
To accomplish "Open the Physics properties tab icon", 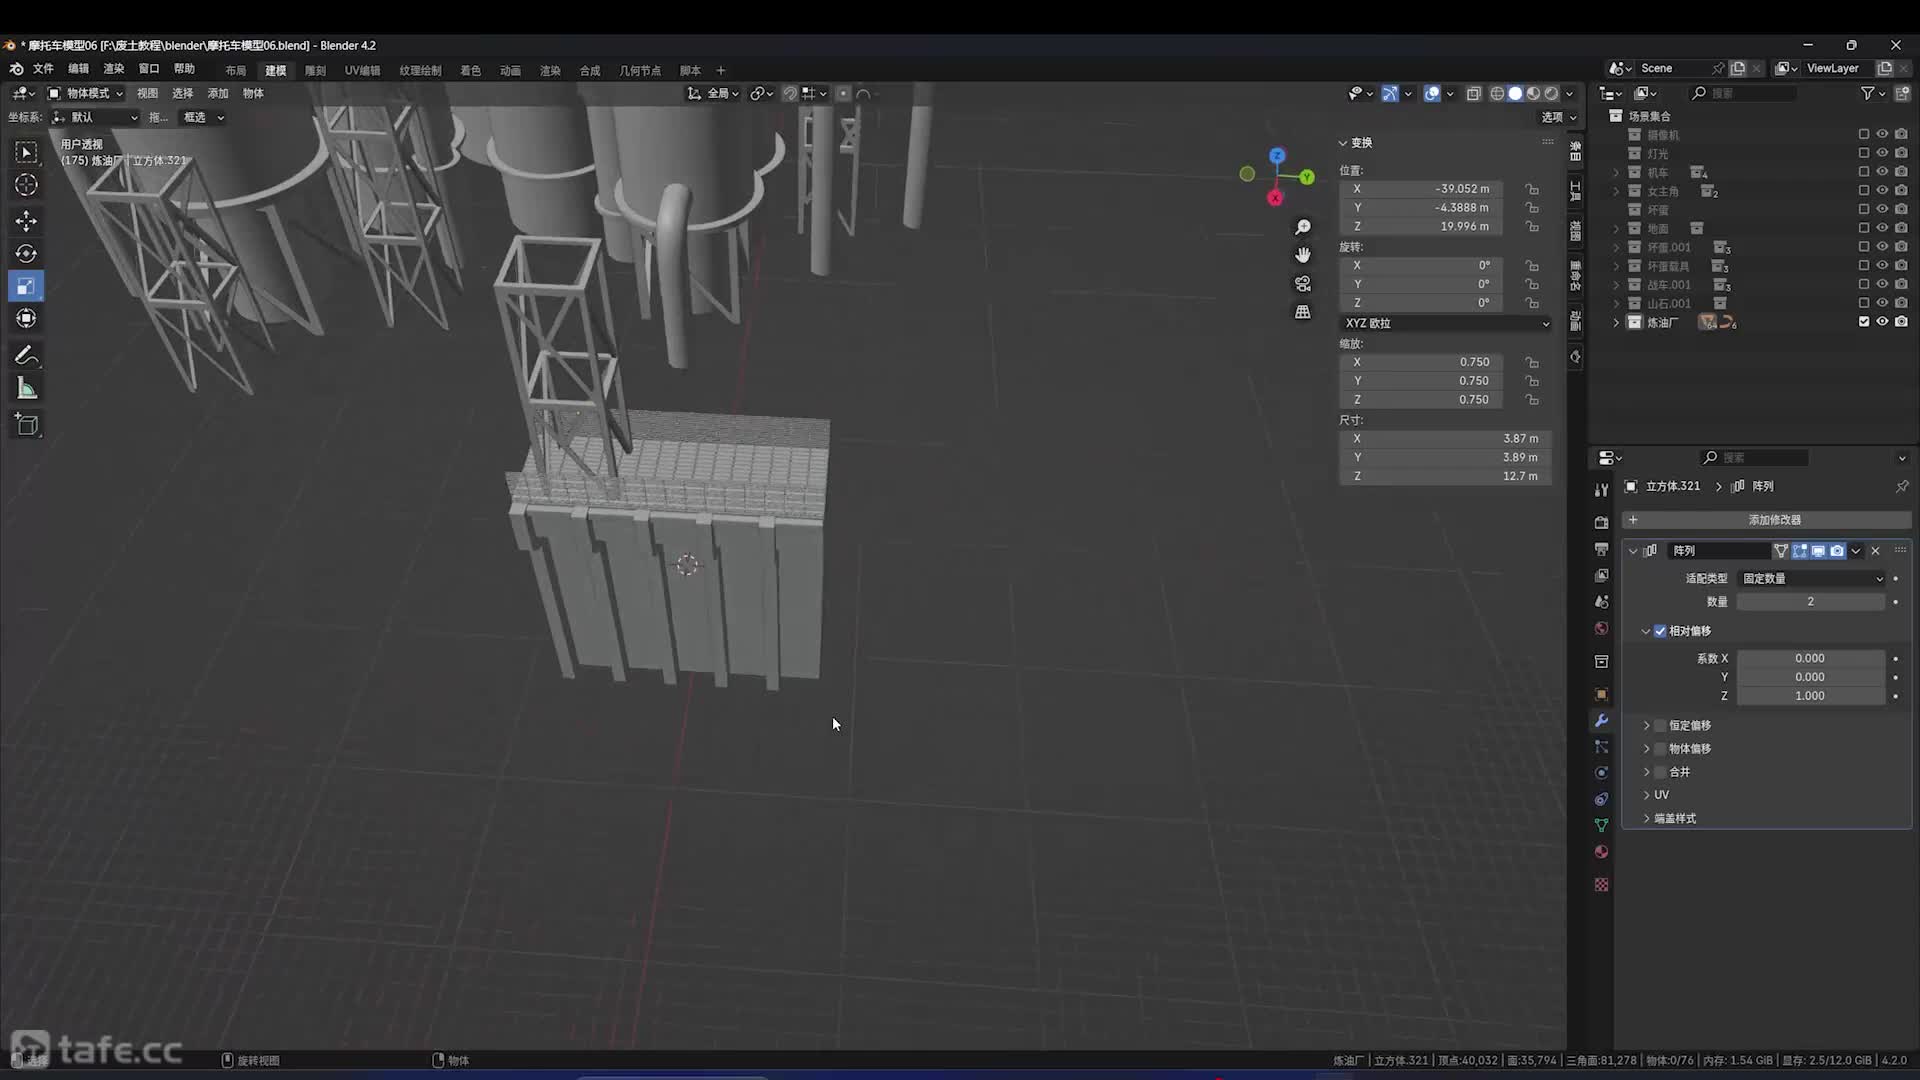I will pos(1601,773).
